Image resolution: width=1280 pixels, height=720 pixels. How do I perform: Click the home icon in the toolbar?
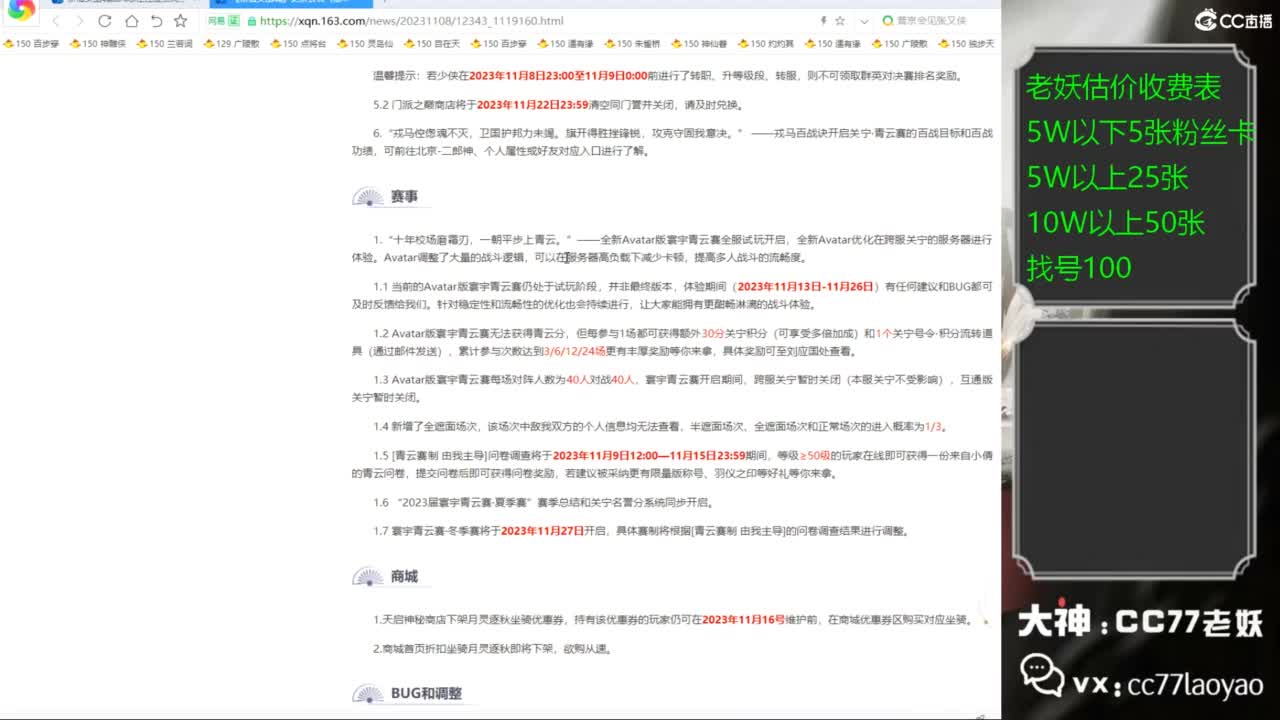[133, 22]
